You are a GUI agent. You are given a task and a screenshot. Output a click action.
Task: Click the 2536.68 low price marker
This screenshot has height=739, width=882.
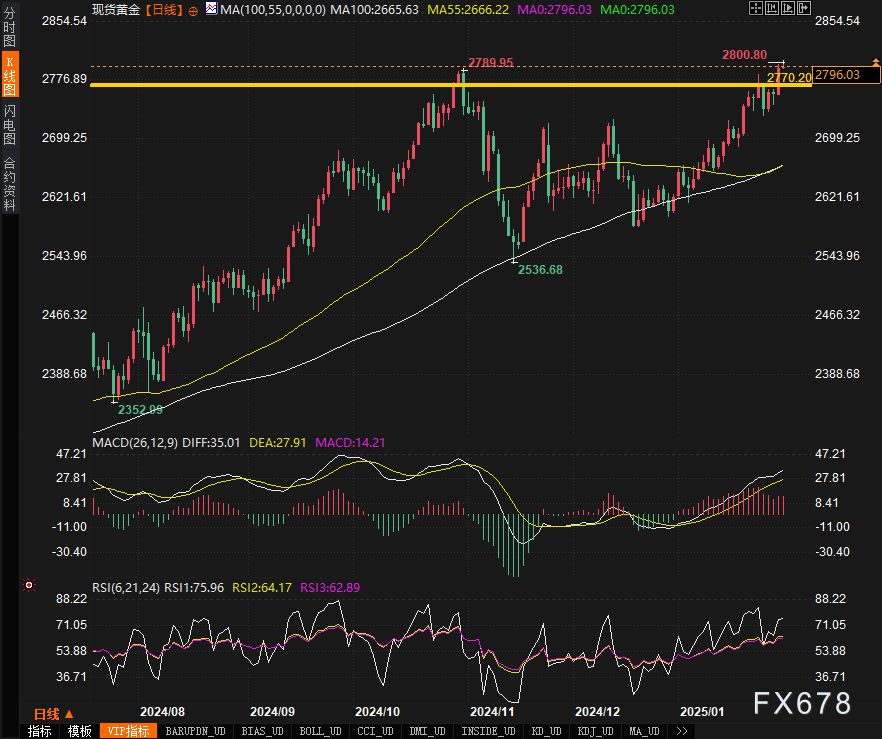[538, 270]
